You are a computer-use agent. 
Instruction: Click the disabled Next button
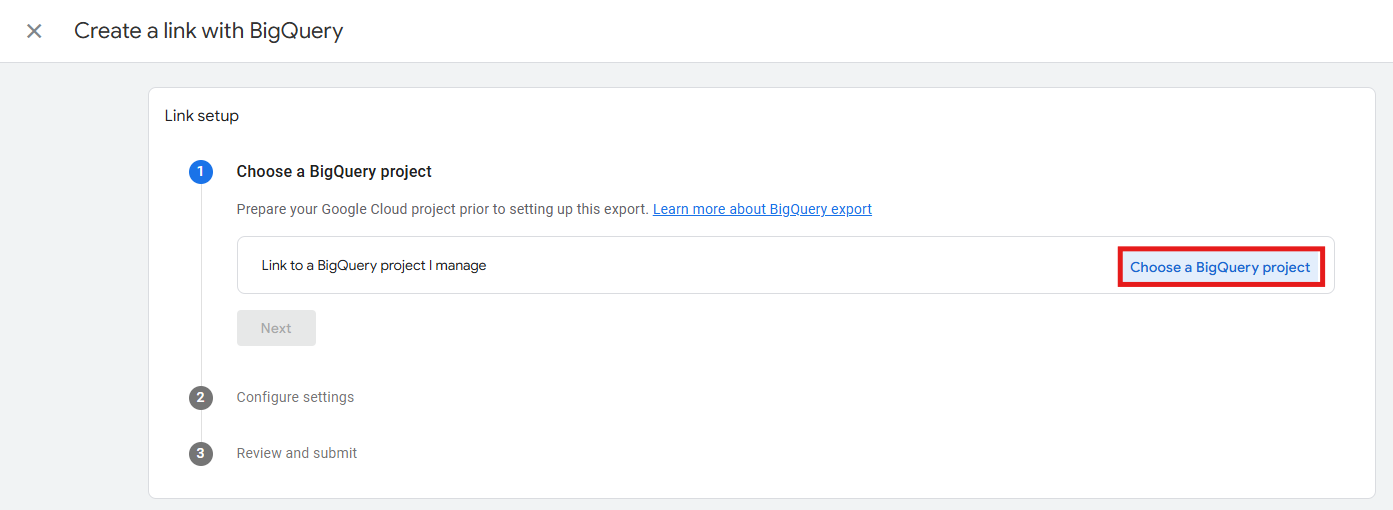tap(276, 328)
